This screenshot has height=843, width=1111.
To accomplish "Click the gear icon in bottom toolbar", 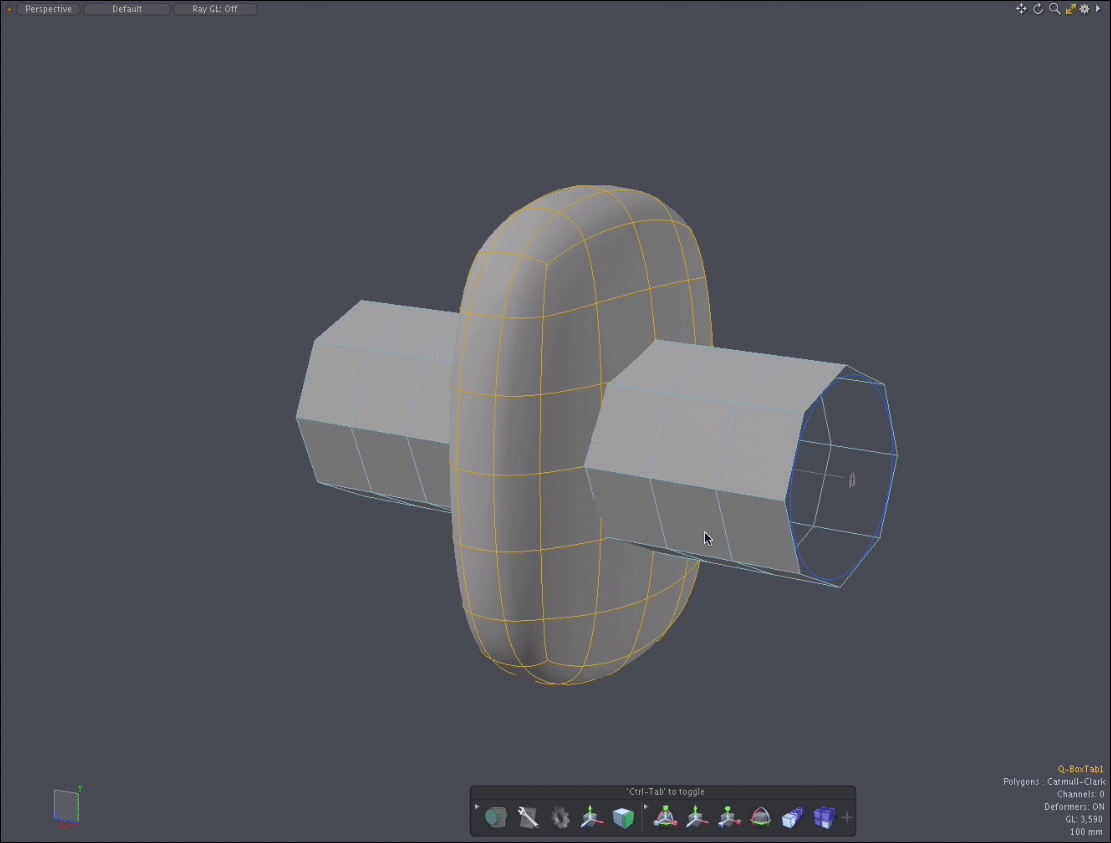I will coord(560,818).
